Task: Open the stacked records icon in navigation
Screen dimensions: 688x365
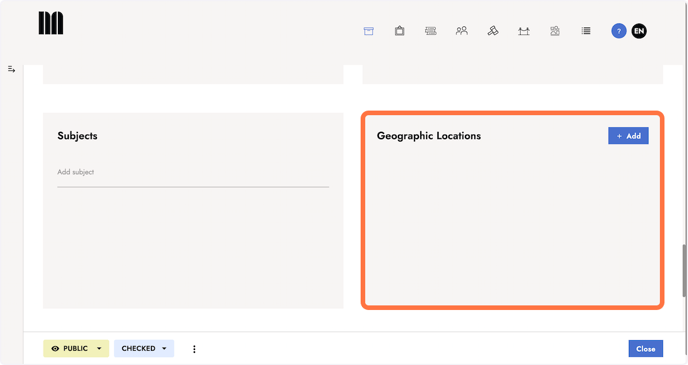Action: pyautogui.click(x=430, y=31)
